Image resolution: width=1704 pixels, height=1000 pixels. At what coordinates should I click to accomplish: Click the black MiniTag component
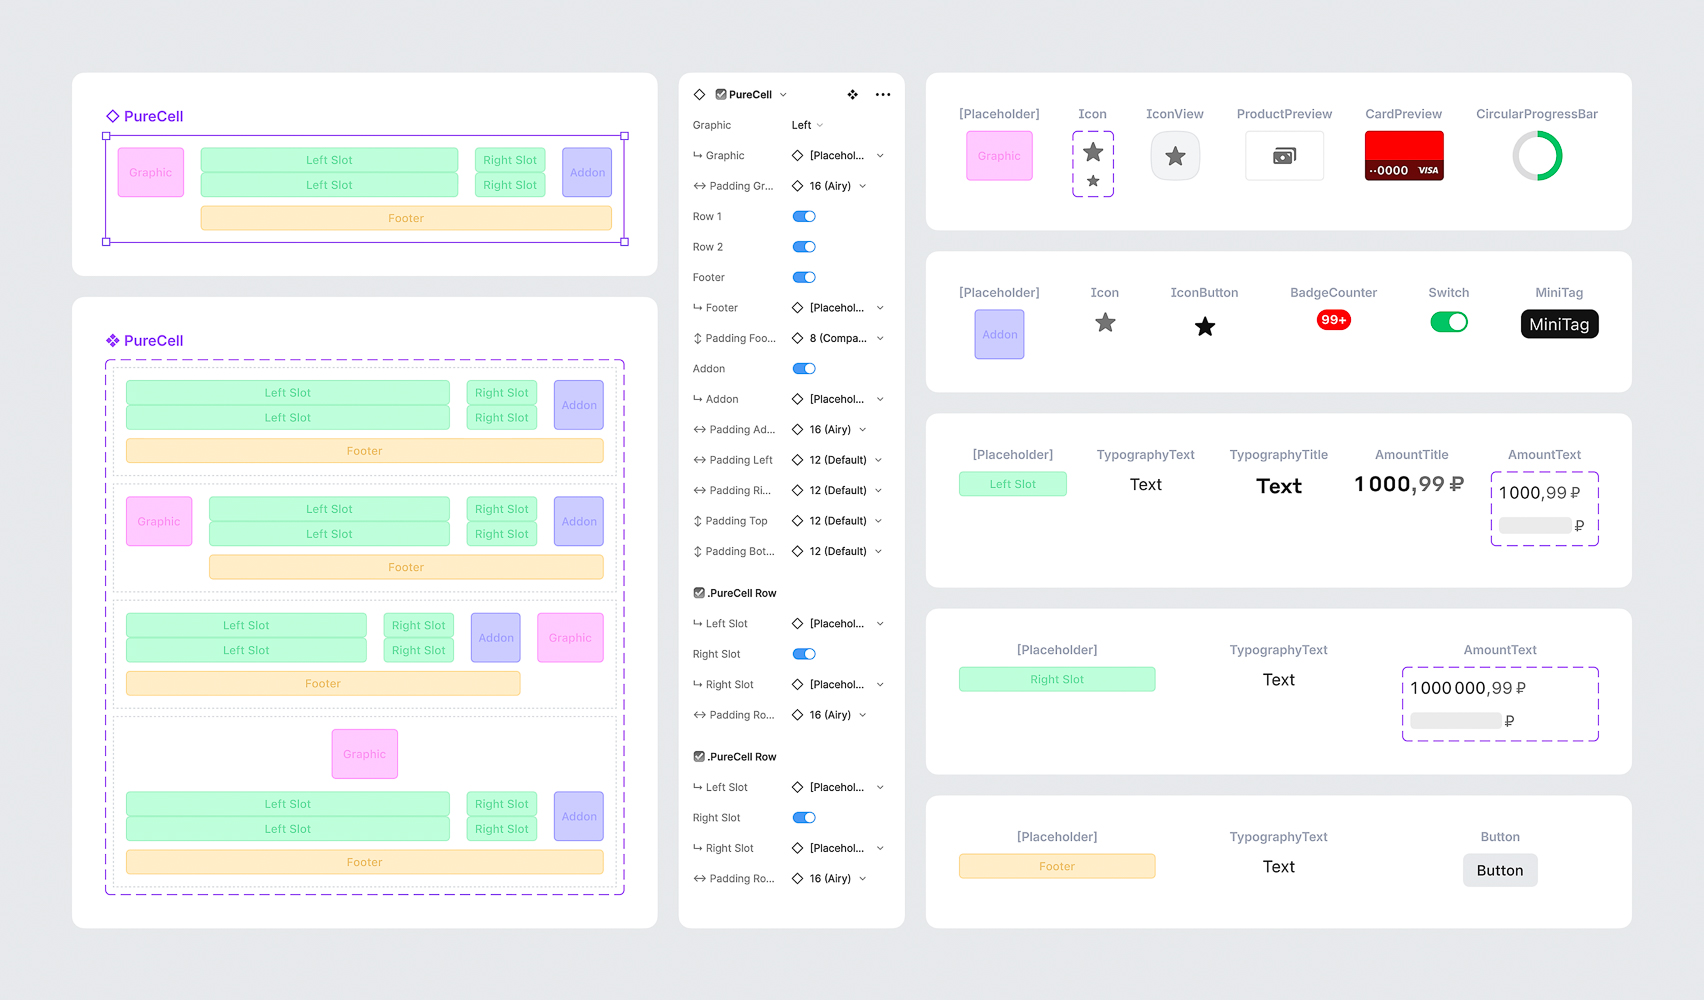(1559, 324)
